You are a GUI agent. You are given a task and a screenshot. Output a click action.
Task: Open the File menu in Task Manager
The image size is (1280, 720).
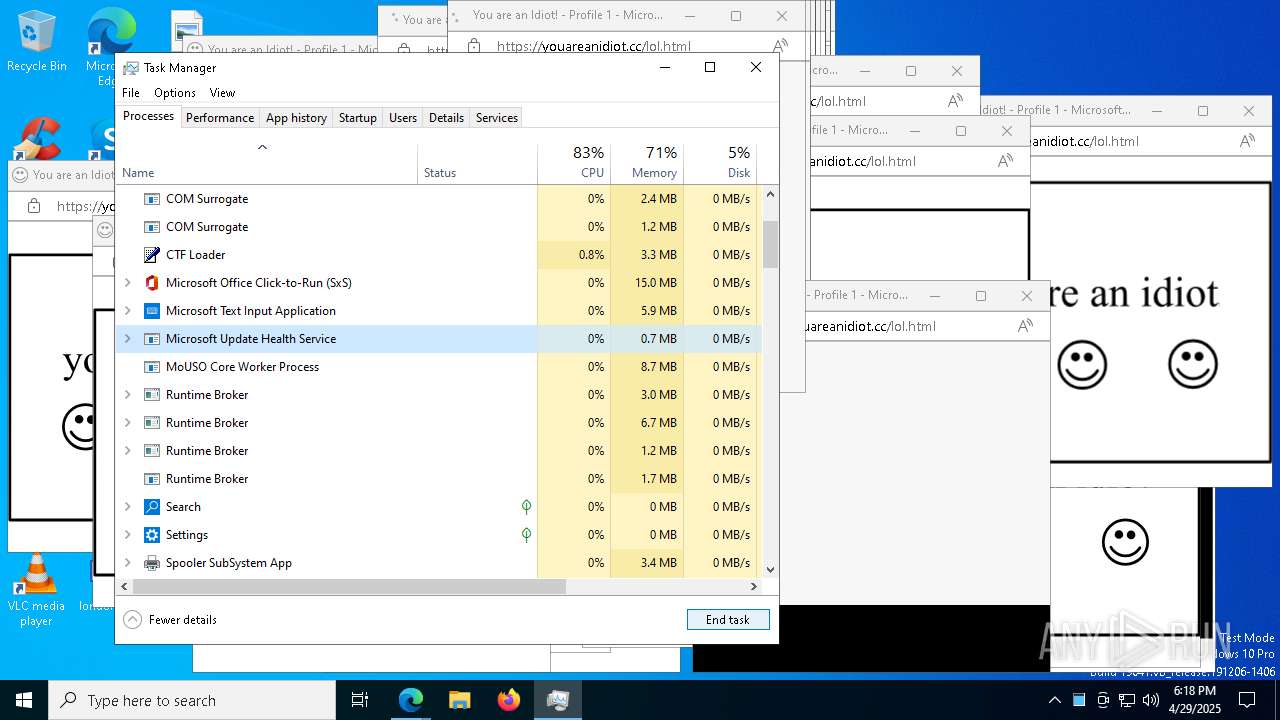tap(131, 93)
